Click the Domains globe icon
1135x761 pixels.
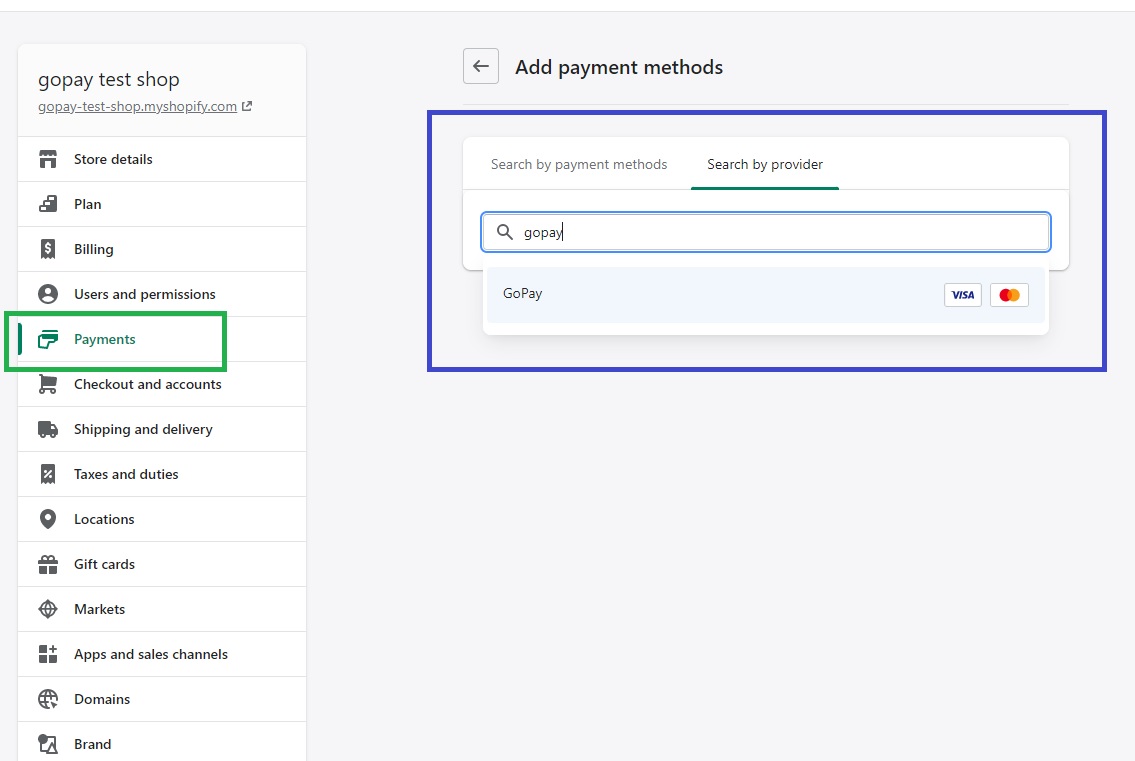(48, 699)
